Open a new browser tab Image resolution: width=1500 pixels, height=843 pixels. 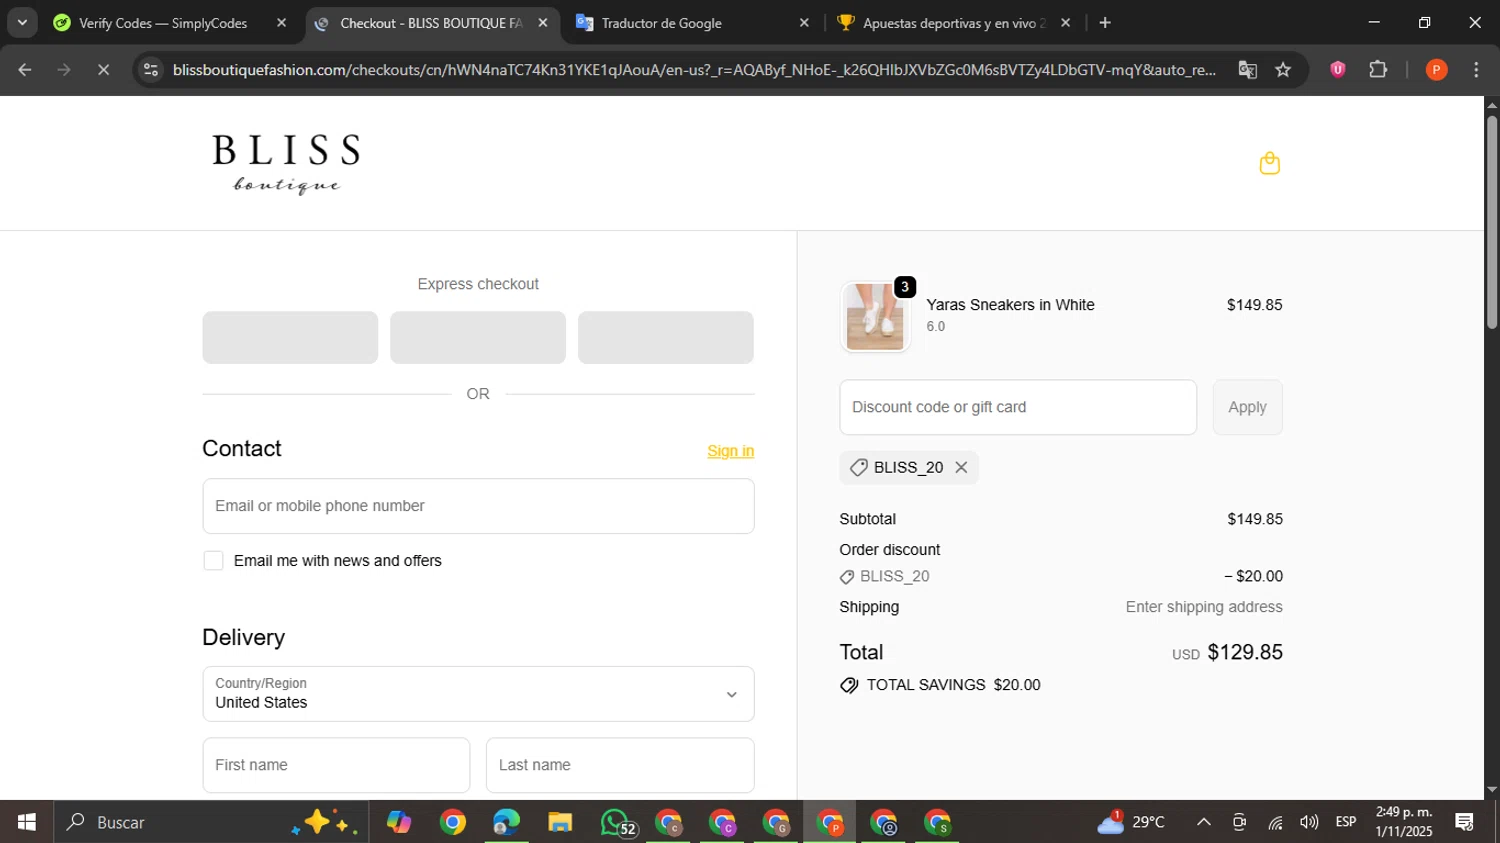[1105, 22]
